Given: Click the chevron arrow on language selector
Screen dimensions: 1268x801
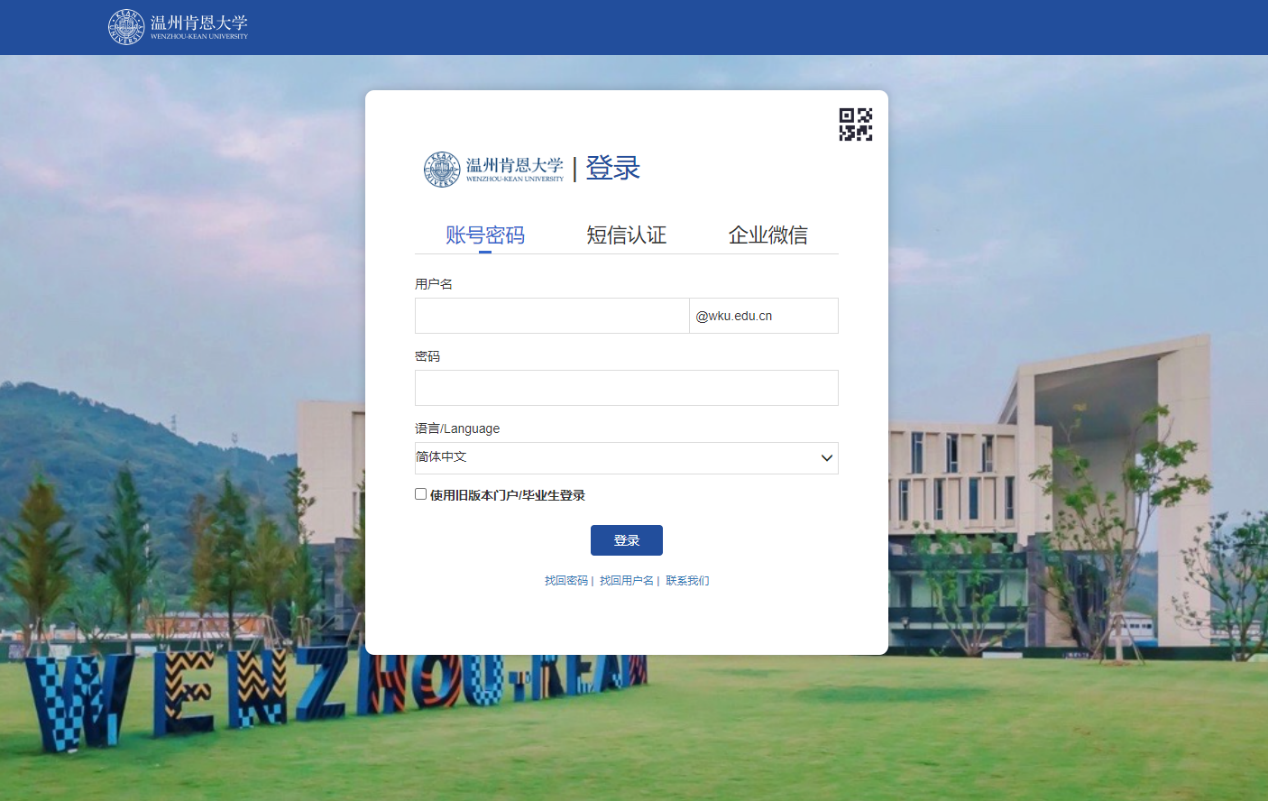Looking at the screenshot, I should 827,458.
